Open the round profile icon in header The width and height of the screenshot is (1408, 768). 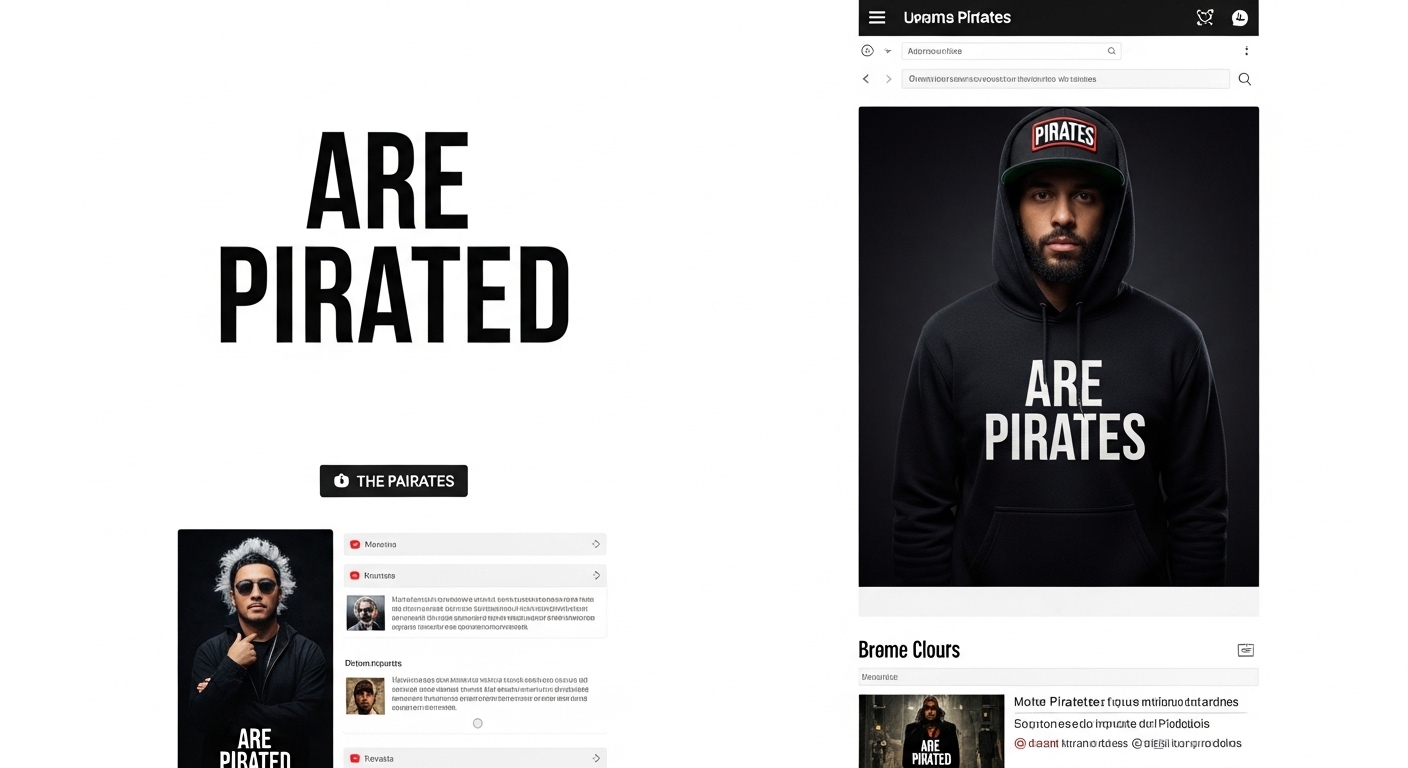click(x=1240, y=17)
